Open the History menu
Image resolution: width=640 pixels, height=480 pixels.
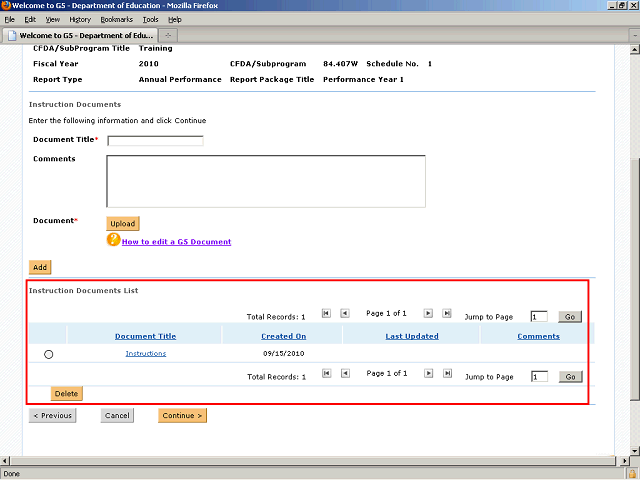(80, 20)
